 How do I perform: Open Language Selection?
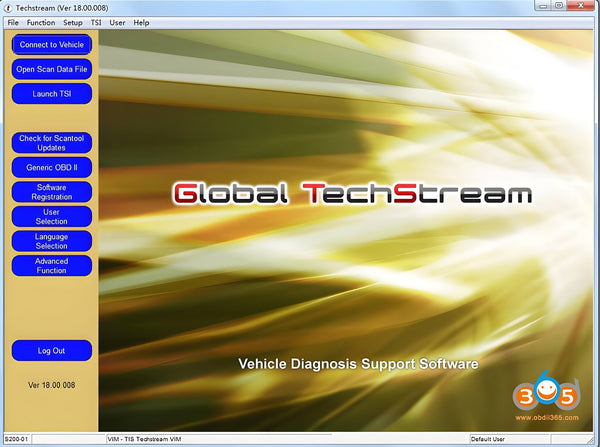[x=52, y=241]
